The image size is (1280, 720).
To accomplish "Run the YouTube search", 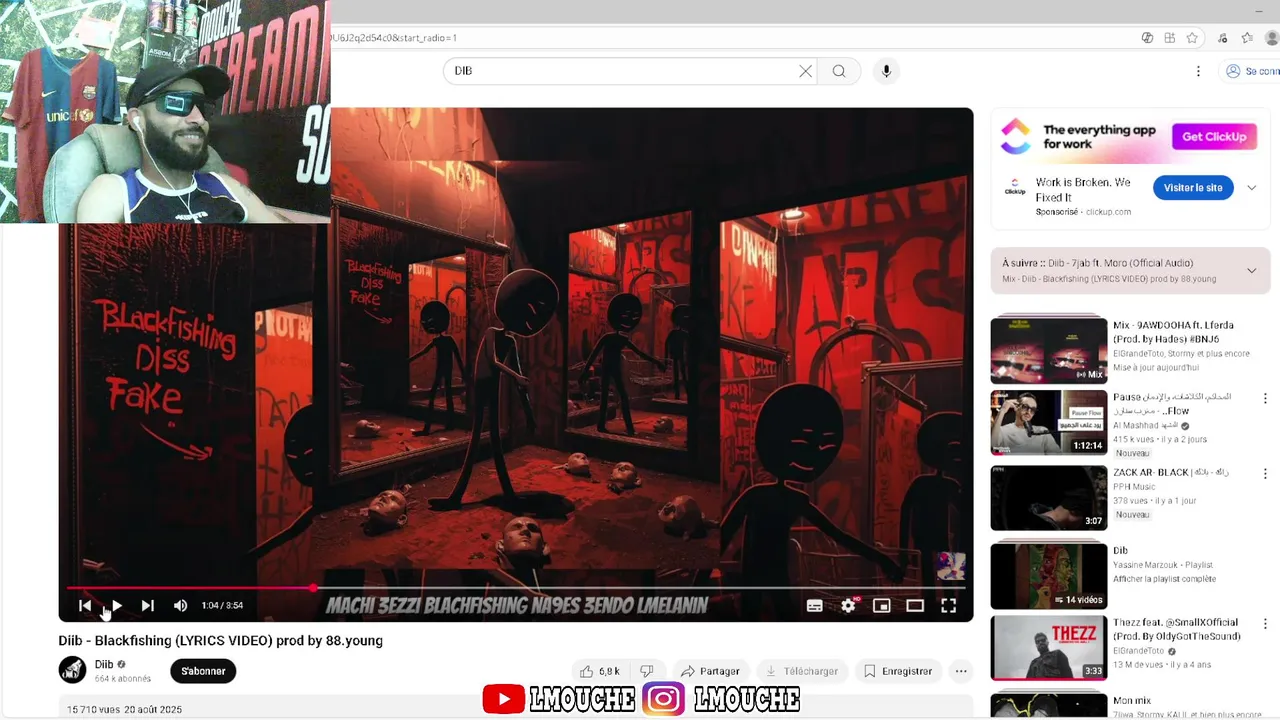I will (x=839, y=71).
